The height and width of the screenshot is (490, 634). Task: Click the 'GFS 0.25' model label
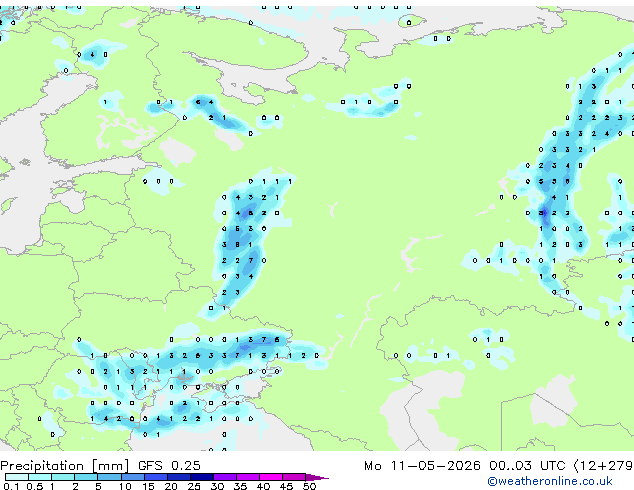(169, 466)
